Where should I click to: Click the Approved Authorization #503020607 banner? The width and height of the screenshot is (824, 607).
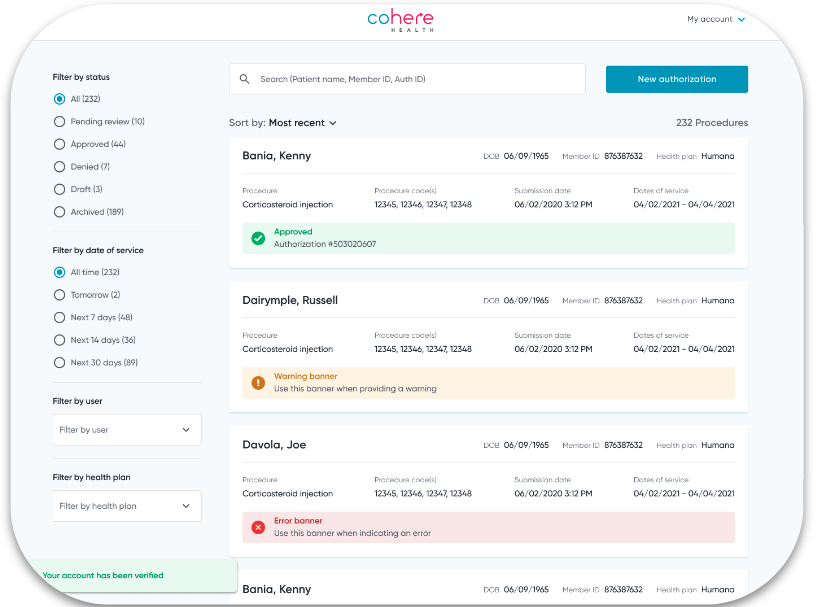(x=488, y=238)
